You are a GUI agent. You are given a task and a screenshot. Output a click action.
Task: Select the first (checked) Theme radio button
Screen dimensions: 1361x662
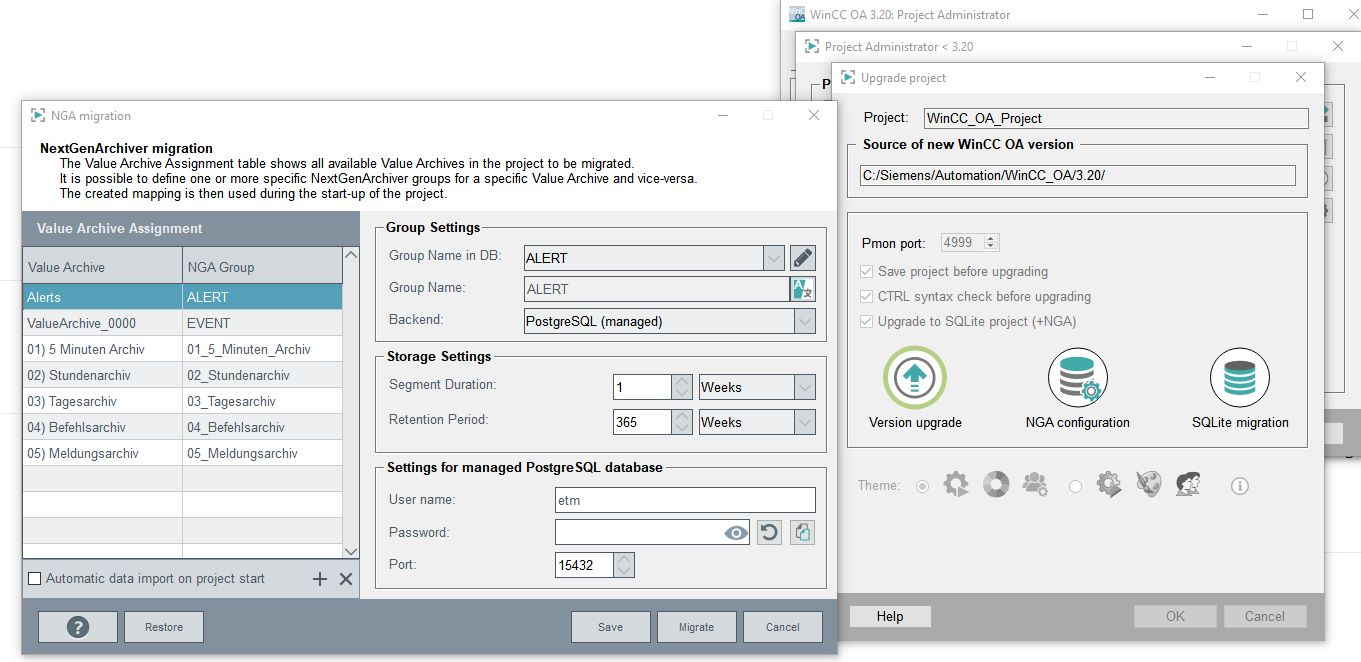[x=922, y=486]
